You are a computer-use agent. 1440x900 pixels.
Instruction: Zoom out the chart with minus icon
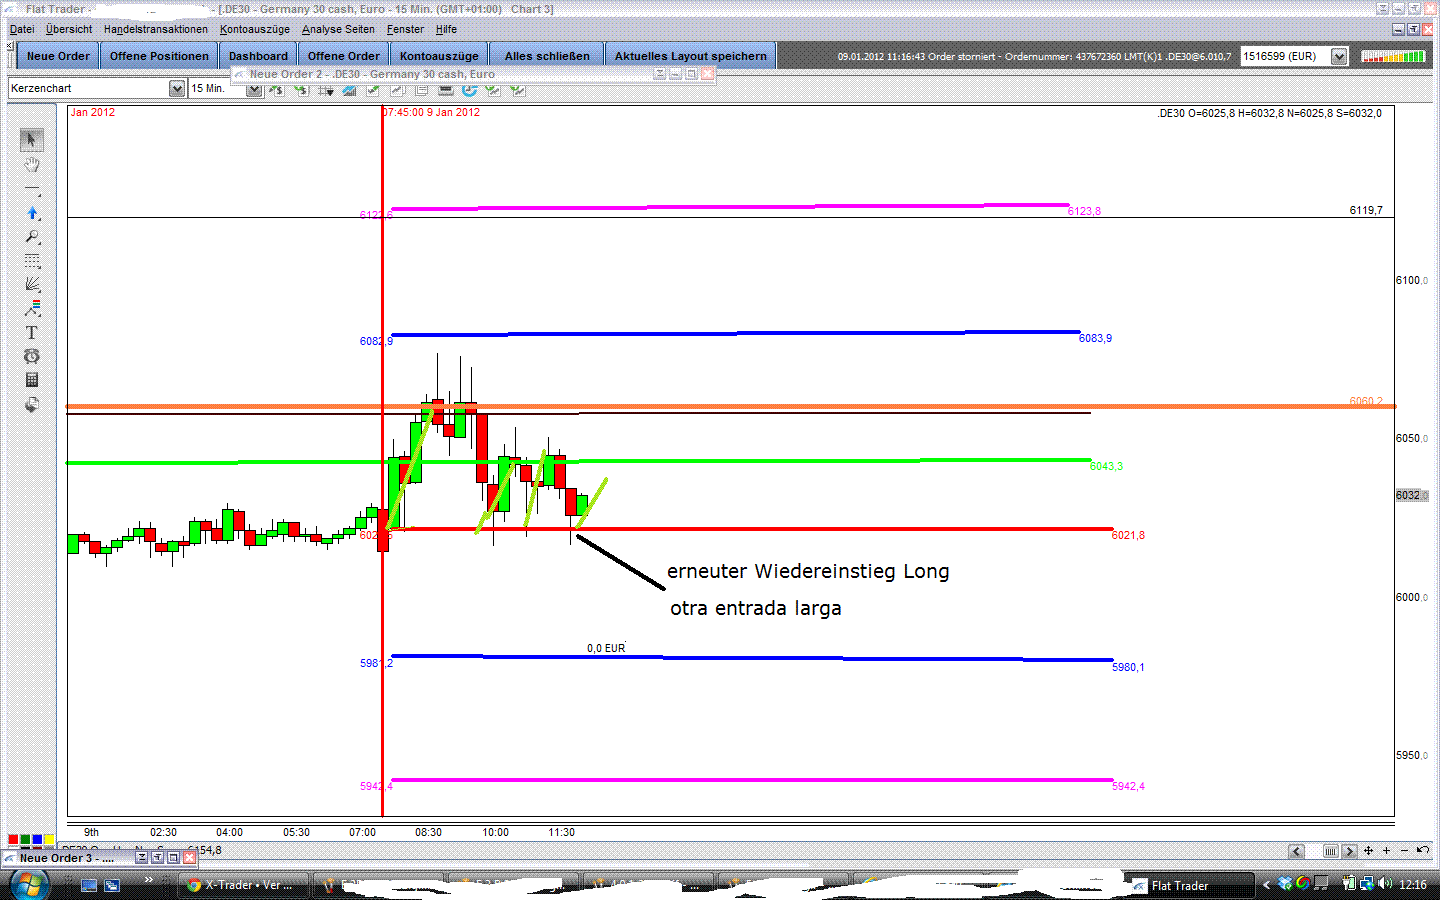(1404, 850)
